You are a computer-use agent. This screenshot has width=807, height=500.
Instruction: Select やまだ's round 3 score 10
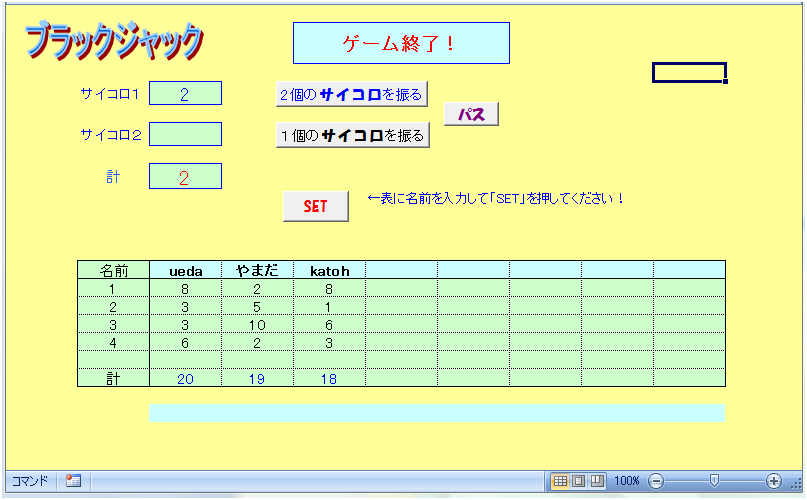pos(257,323)
